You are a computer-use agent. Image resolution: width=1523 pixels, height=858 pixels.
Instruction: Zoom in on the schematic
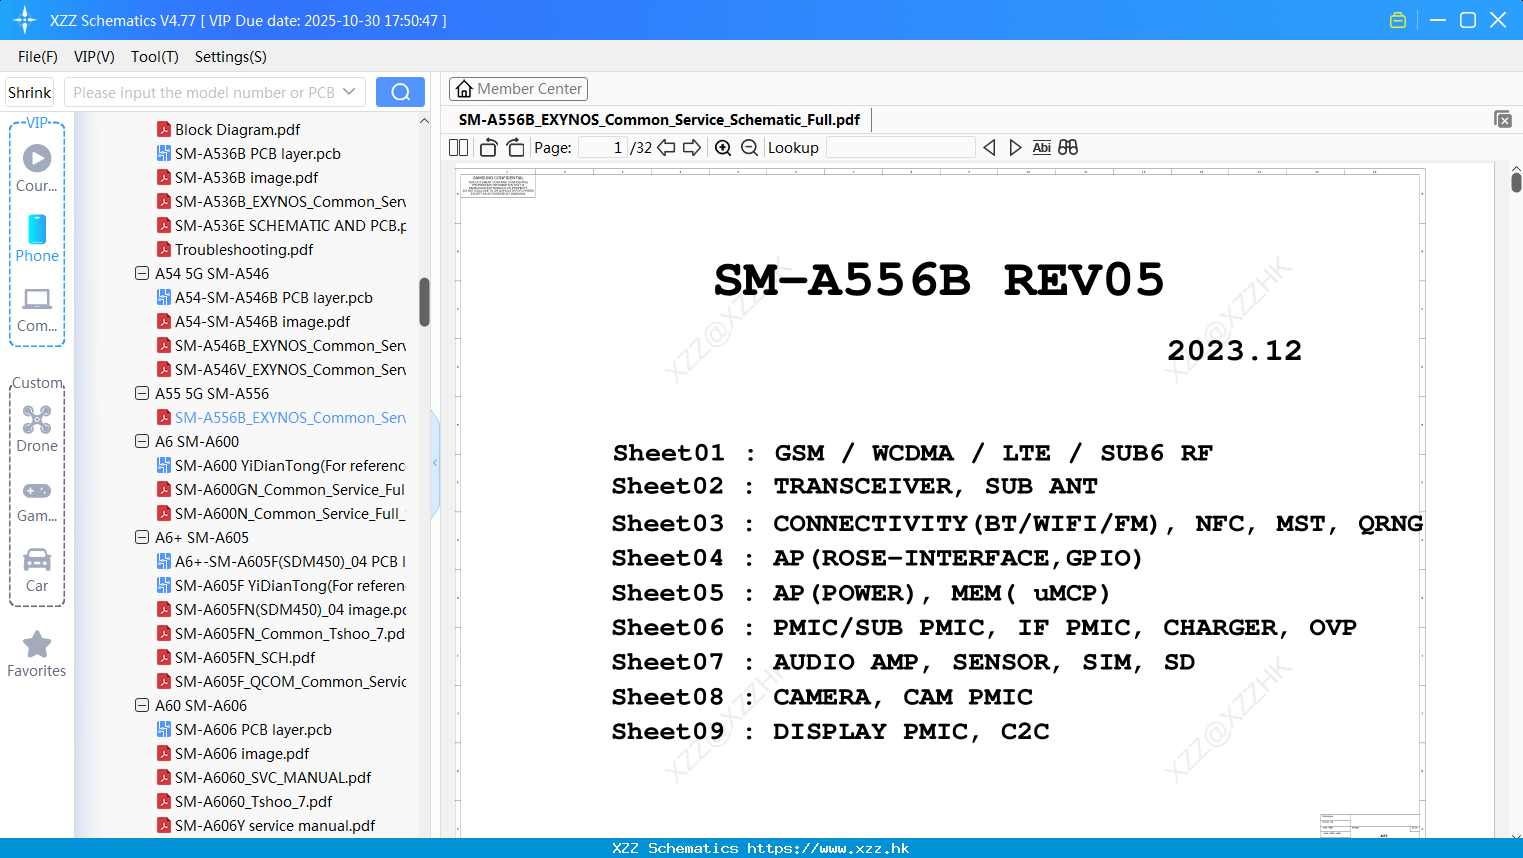[723, 148]
